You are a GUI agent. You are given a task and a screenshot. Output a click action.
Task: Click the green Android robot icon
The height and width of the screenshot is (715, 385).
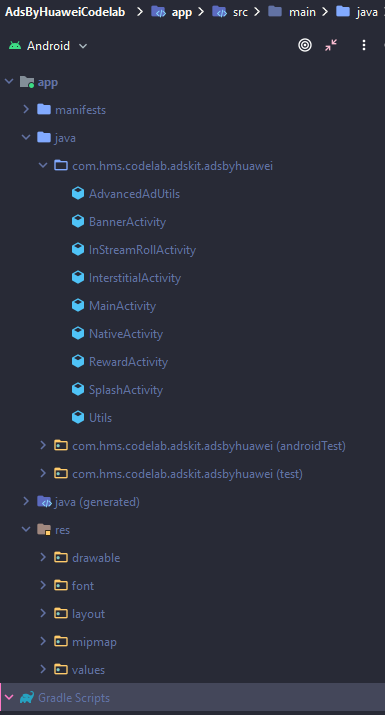click(15, 46)
